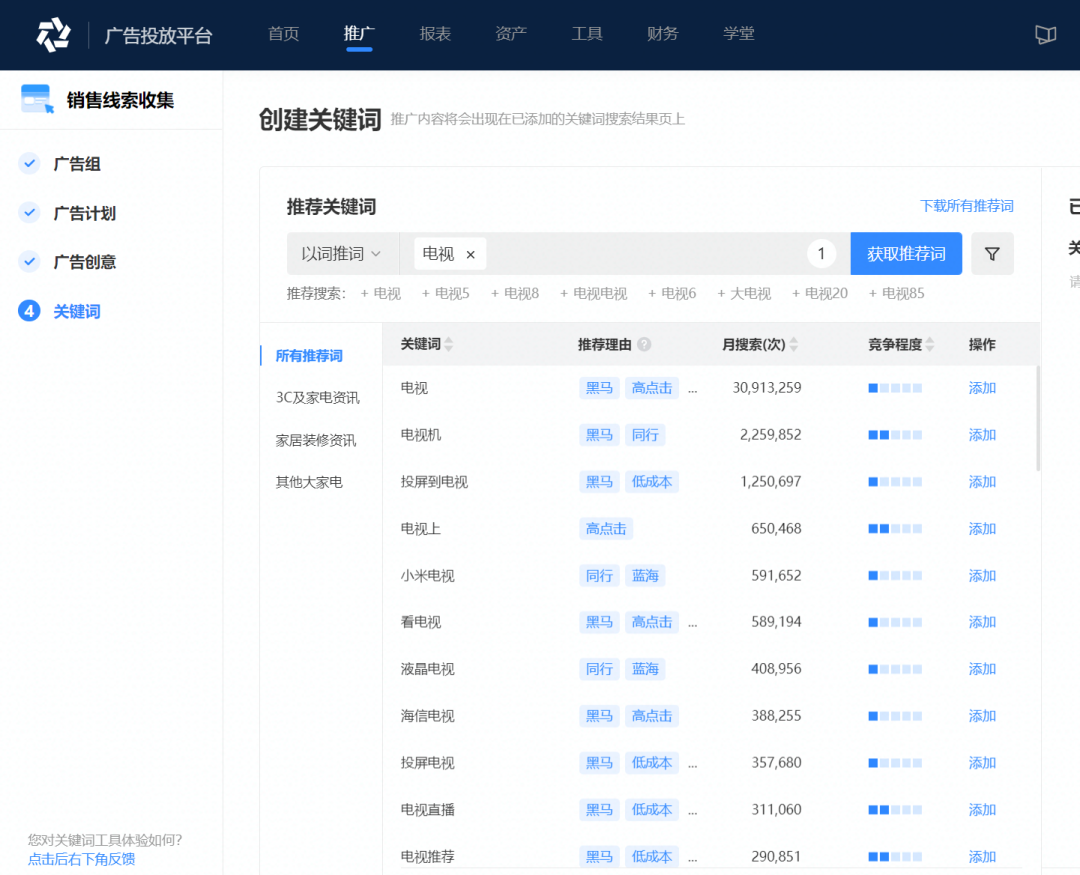Open the book help icon in header
Screen dimensions: 1080x875
click(x=1045, y=35)
